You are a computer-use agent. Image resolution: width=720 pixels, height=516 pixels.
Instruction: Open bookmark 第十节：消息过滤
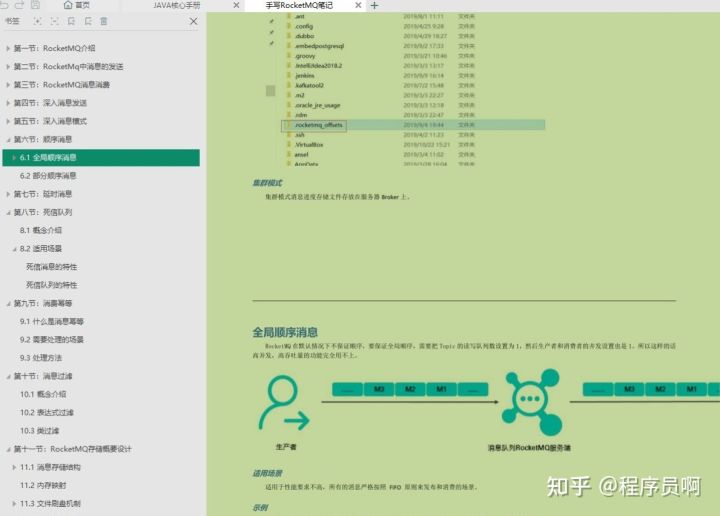43,376
